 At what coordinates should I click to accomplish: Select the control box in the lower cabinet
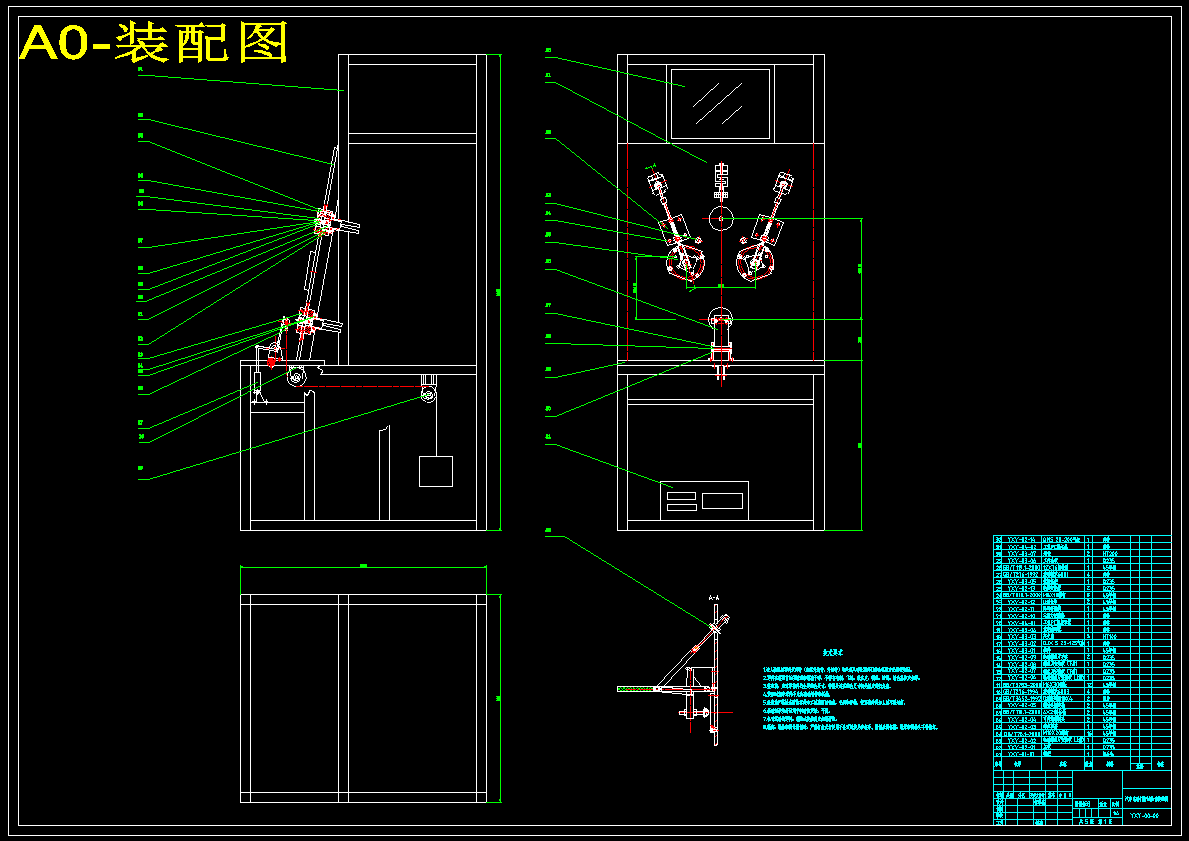[704, 501]
